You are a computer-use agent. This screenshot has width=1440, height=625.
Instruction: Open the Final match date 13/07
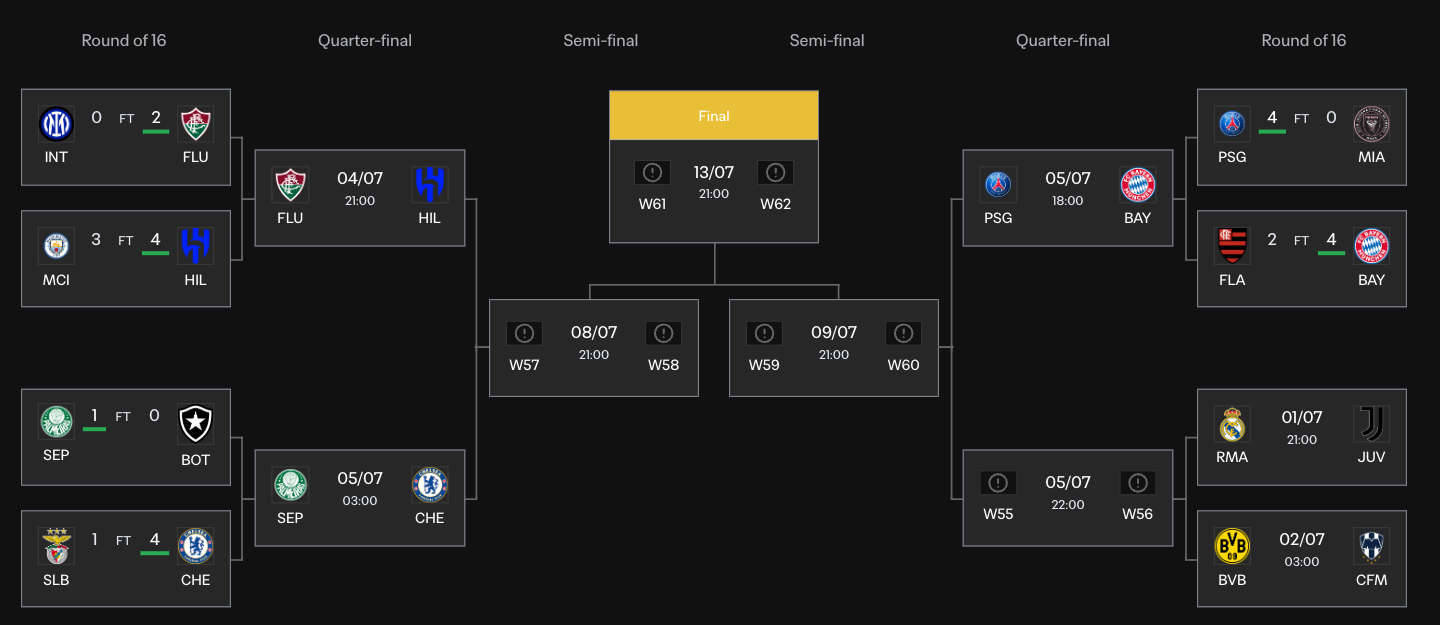[x=714, y=172]
